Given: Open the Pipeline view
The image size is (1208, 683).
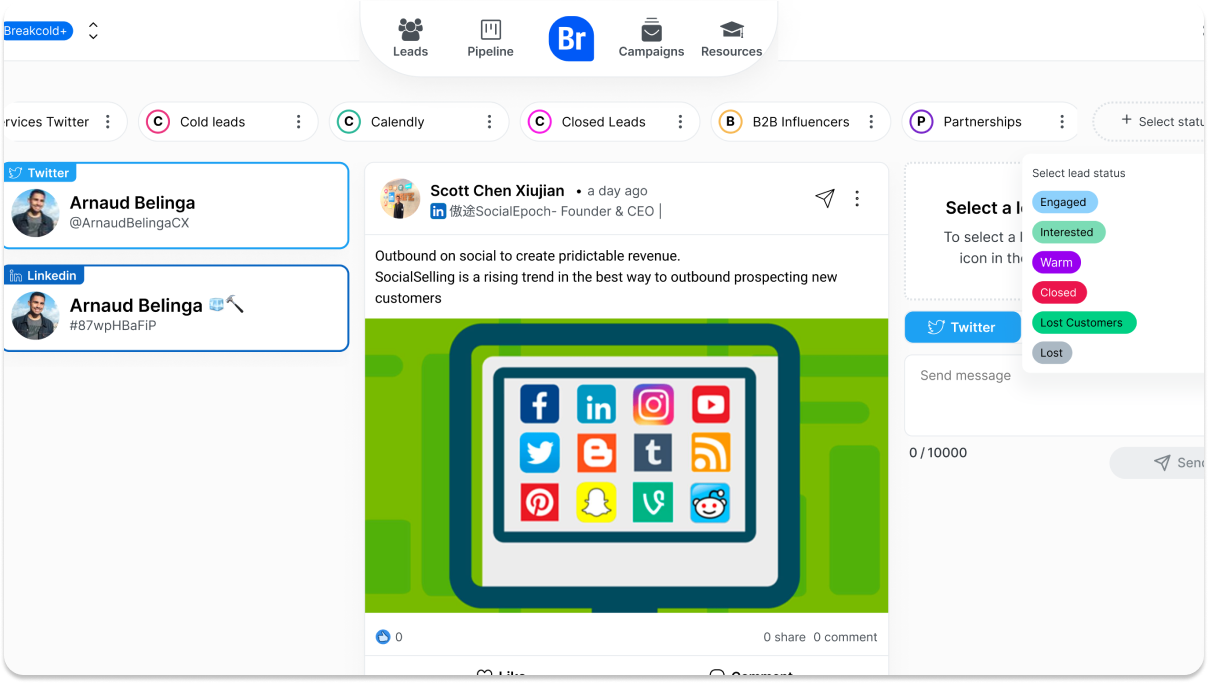Looking at the screenshot, I should tap(490, 38).
